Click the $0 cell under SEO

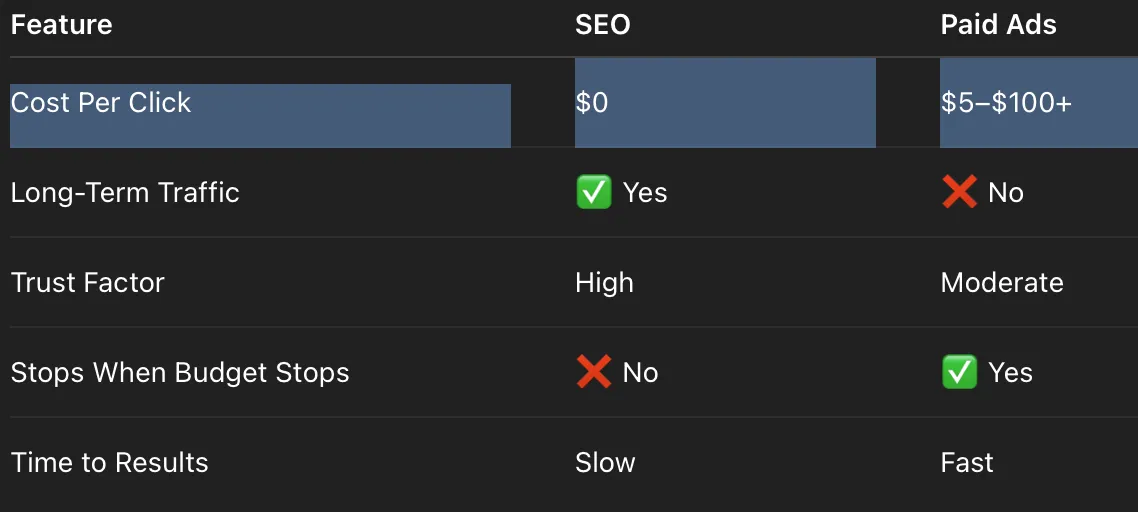tap(592, 103)
